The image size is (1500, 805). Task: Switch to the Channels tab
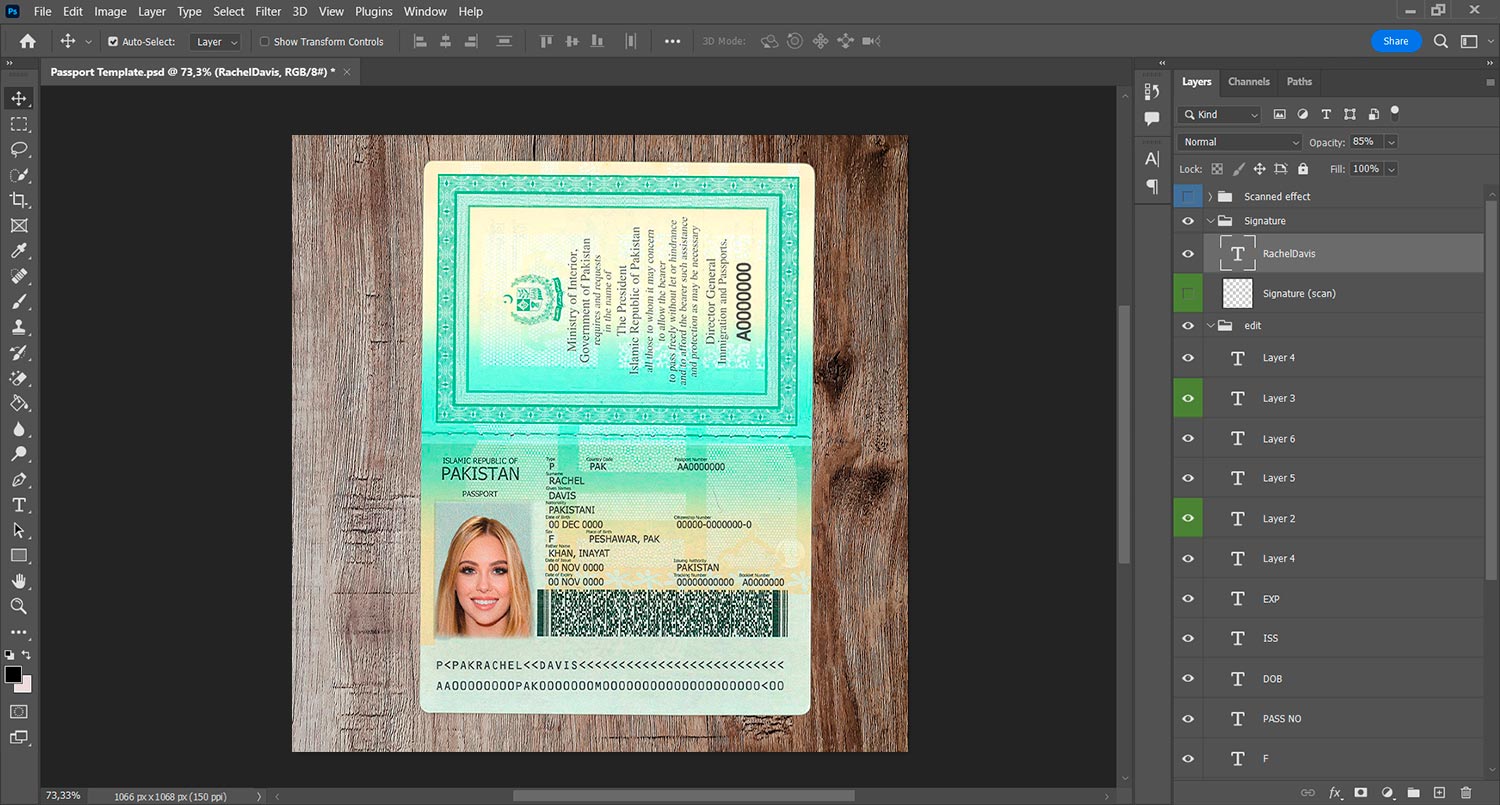(1249, 82)
